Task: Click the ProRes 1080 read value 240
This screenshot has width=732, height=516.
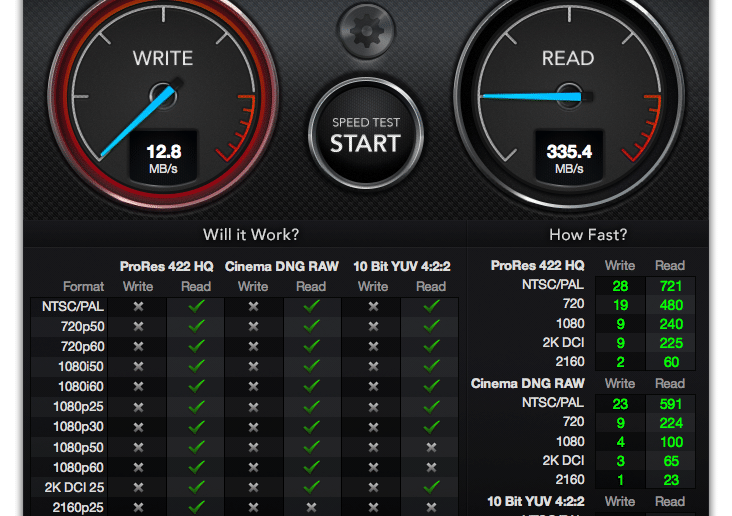Action: point(671,324)
